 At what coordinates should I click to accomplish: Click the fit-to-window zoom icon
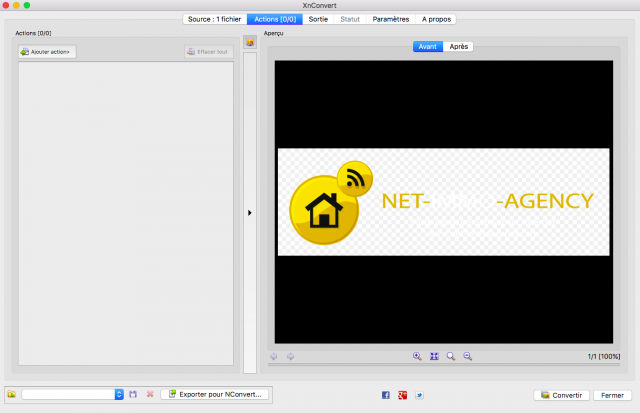[434, 356]
